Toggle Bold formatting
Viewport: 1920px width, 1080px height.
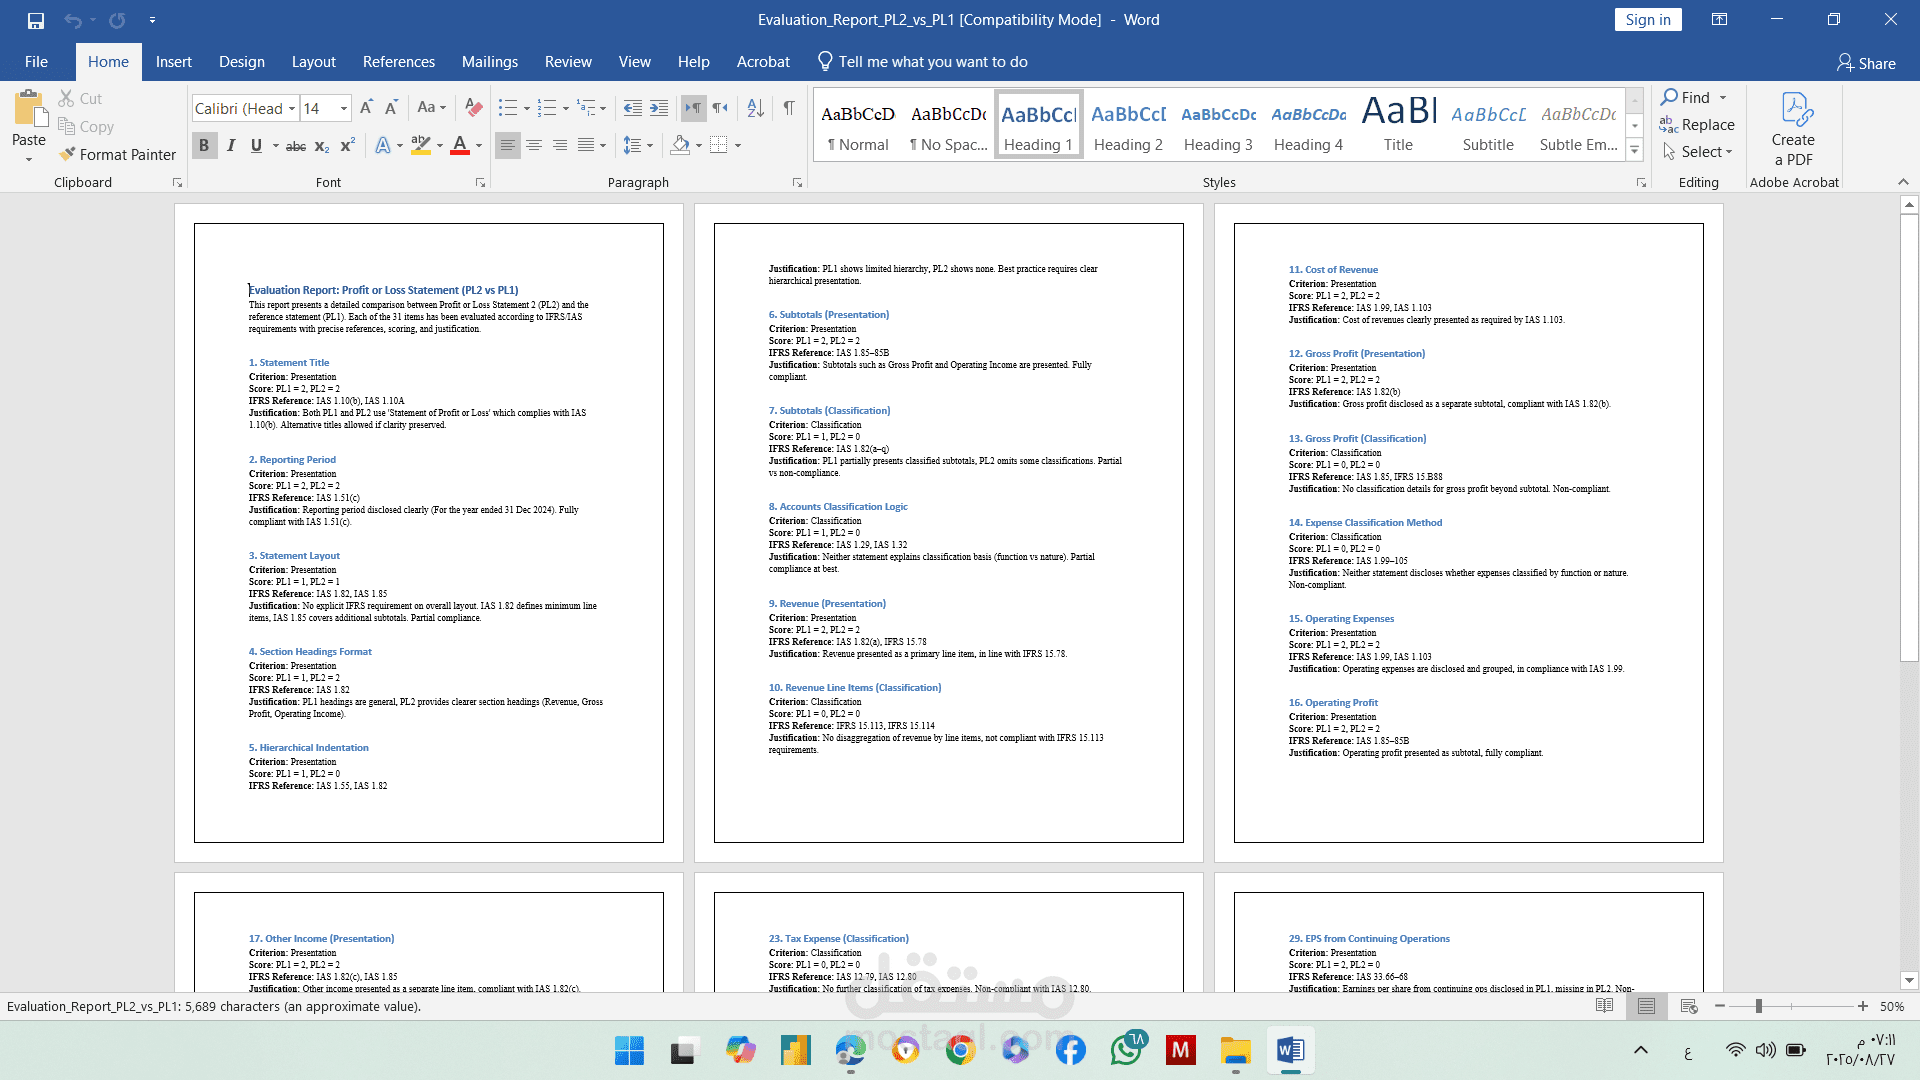coord(204,146)
